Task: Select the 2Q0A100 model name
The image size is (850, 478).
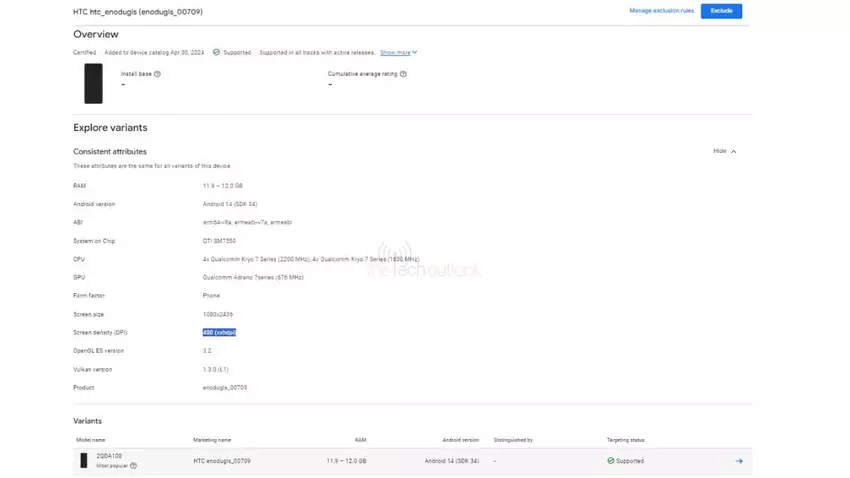Action: click(108, 456)
